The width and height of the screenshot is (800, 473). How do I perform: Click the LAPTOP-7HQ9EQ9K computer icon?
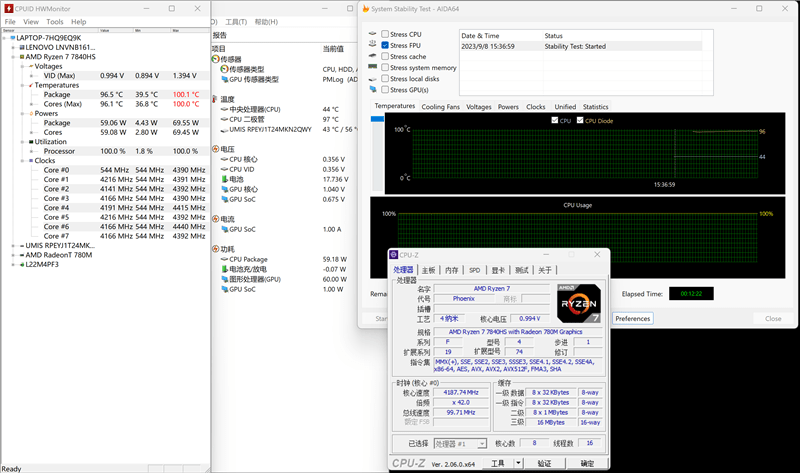13,38
